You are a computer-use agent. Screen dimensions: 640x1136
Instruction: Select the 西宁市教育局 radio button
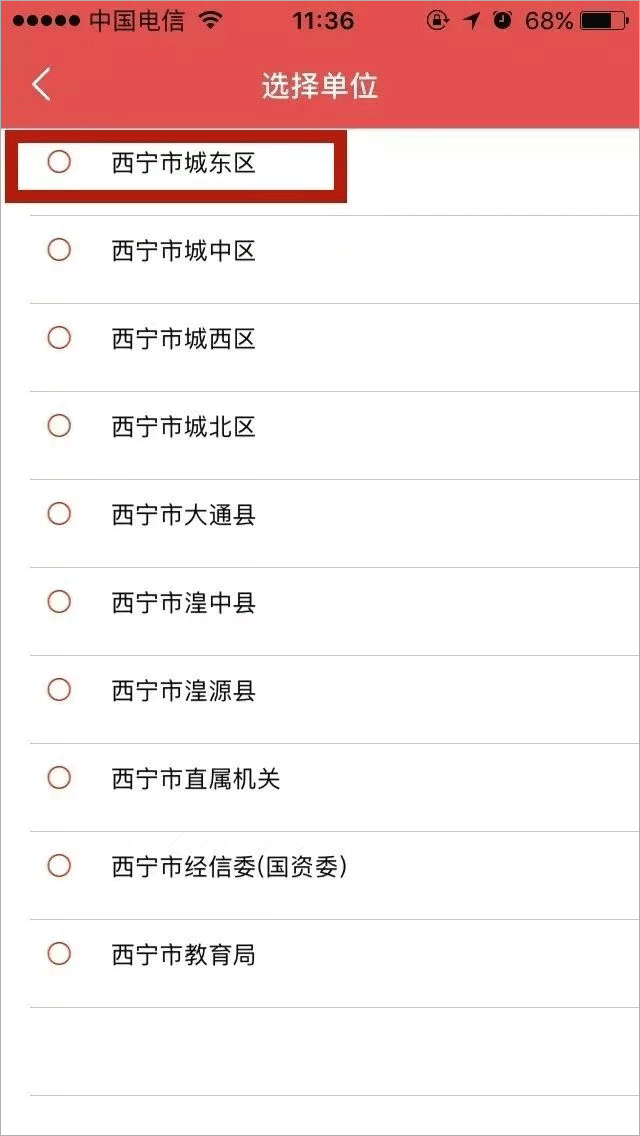[59, 954]
